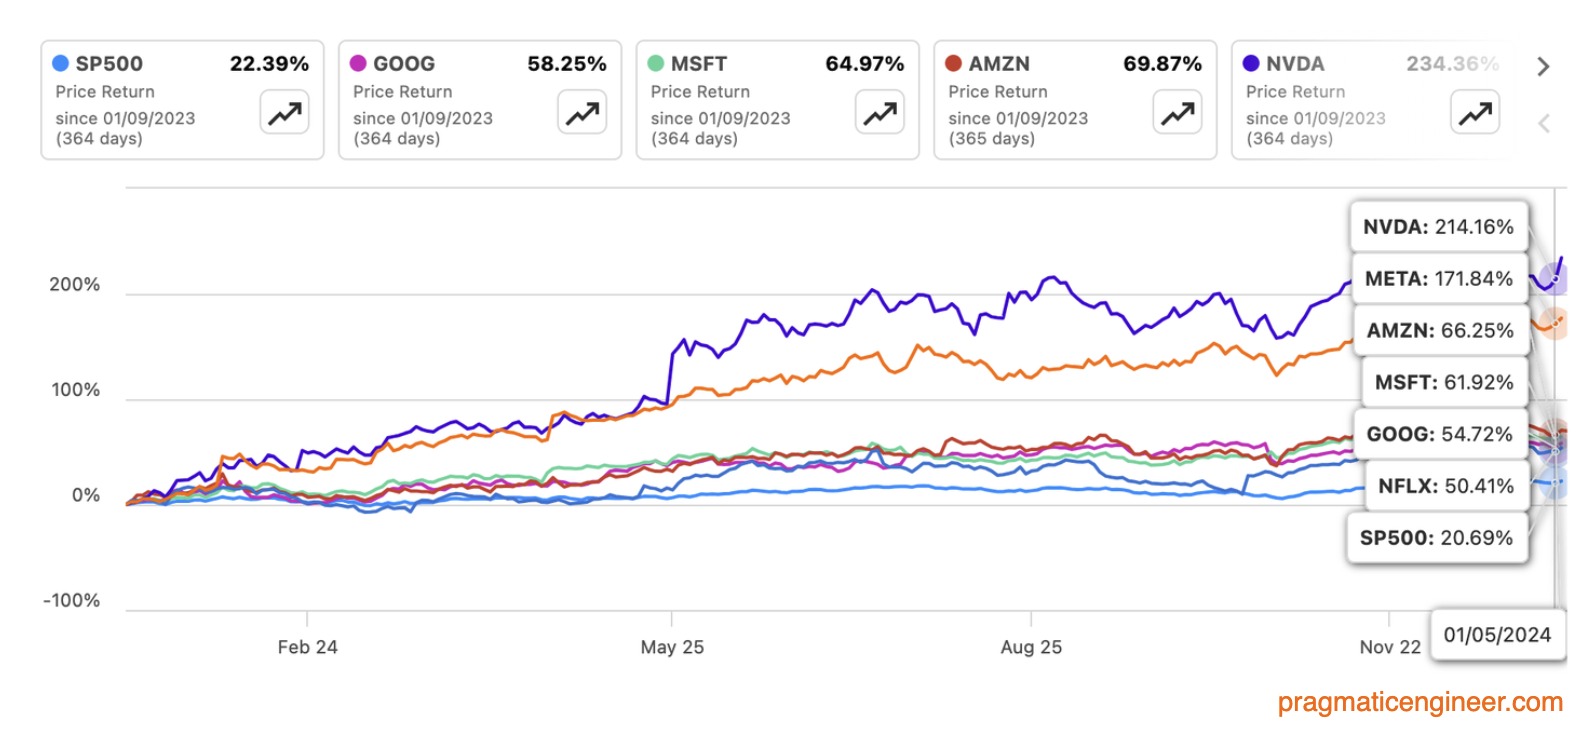Click the green dot icon beside MSFT
1592x736 pixels.
click(x=655, y=63)
